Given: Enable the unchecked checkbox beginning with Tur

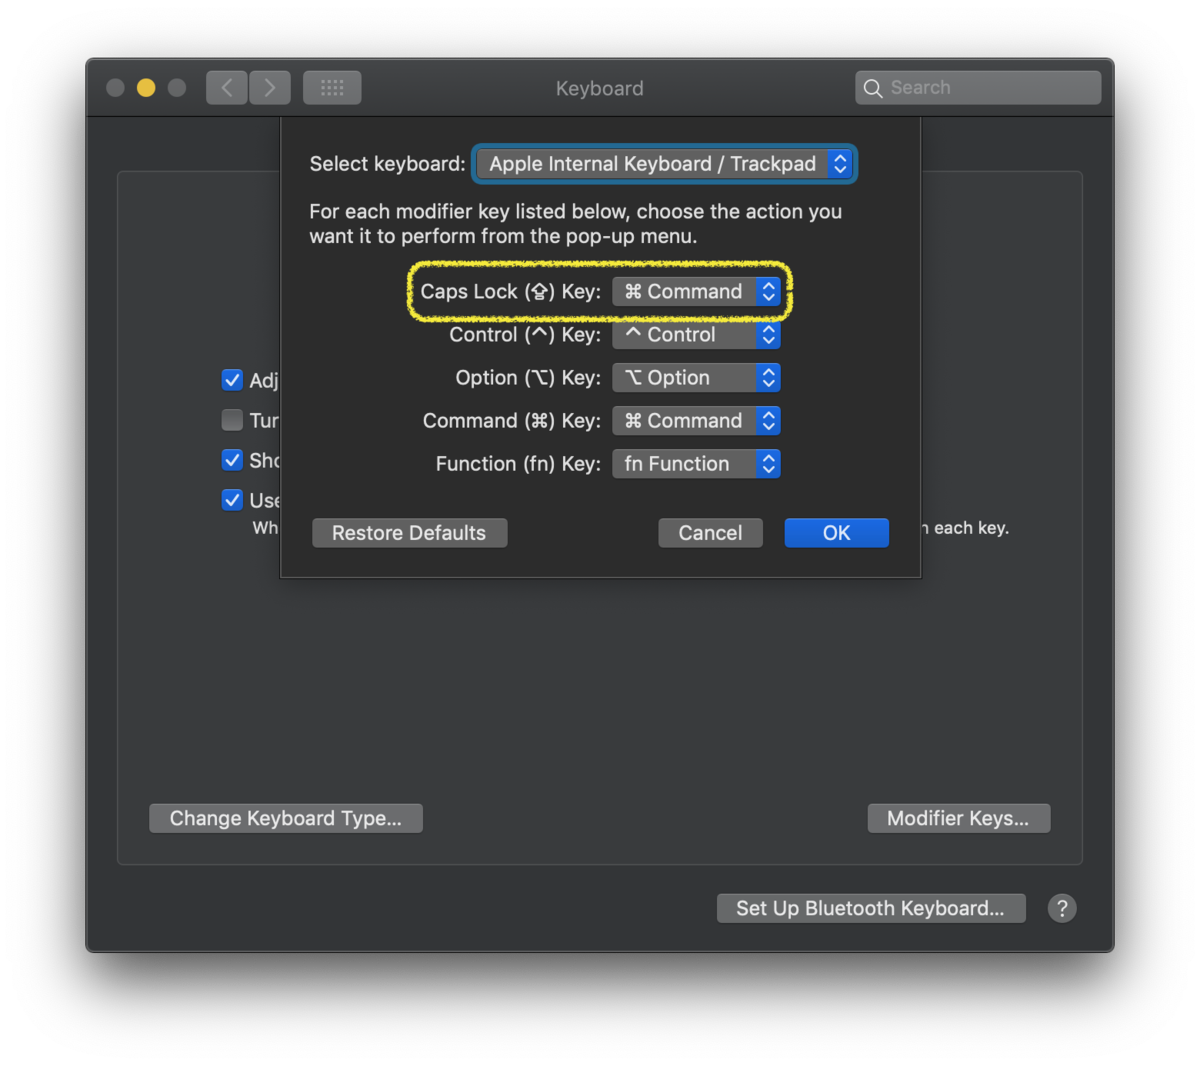Looking at the screenshot, I should pos(232,420).
